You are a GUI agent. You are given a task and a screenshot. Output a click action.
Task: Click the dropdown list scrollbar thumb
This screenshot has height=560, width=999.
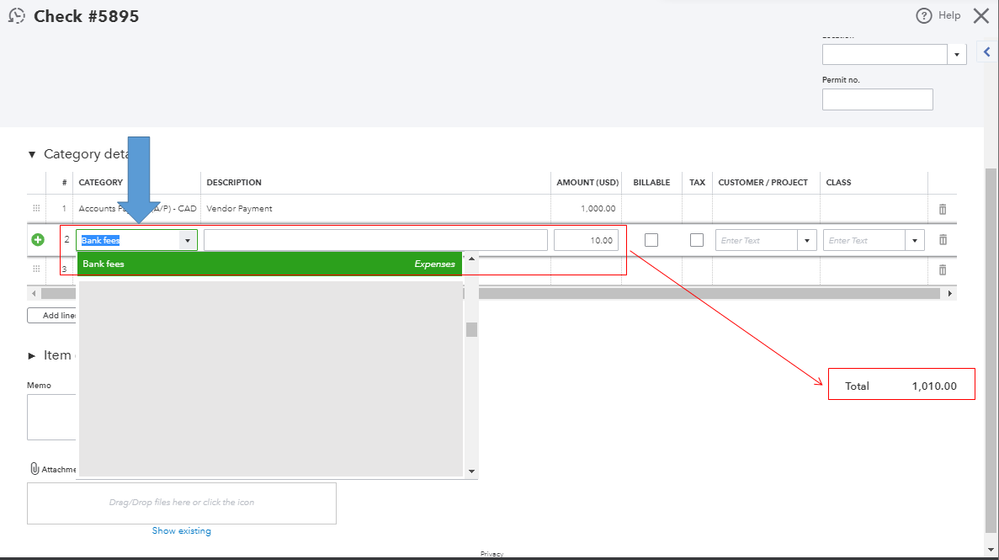(x=471, y=329)
